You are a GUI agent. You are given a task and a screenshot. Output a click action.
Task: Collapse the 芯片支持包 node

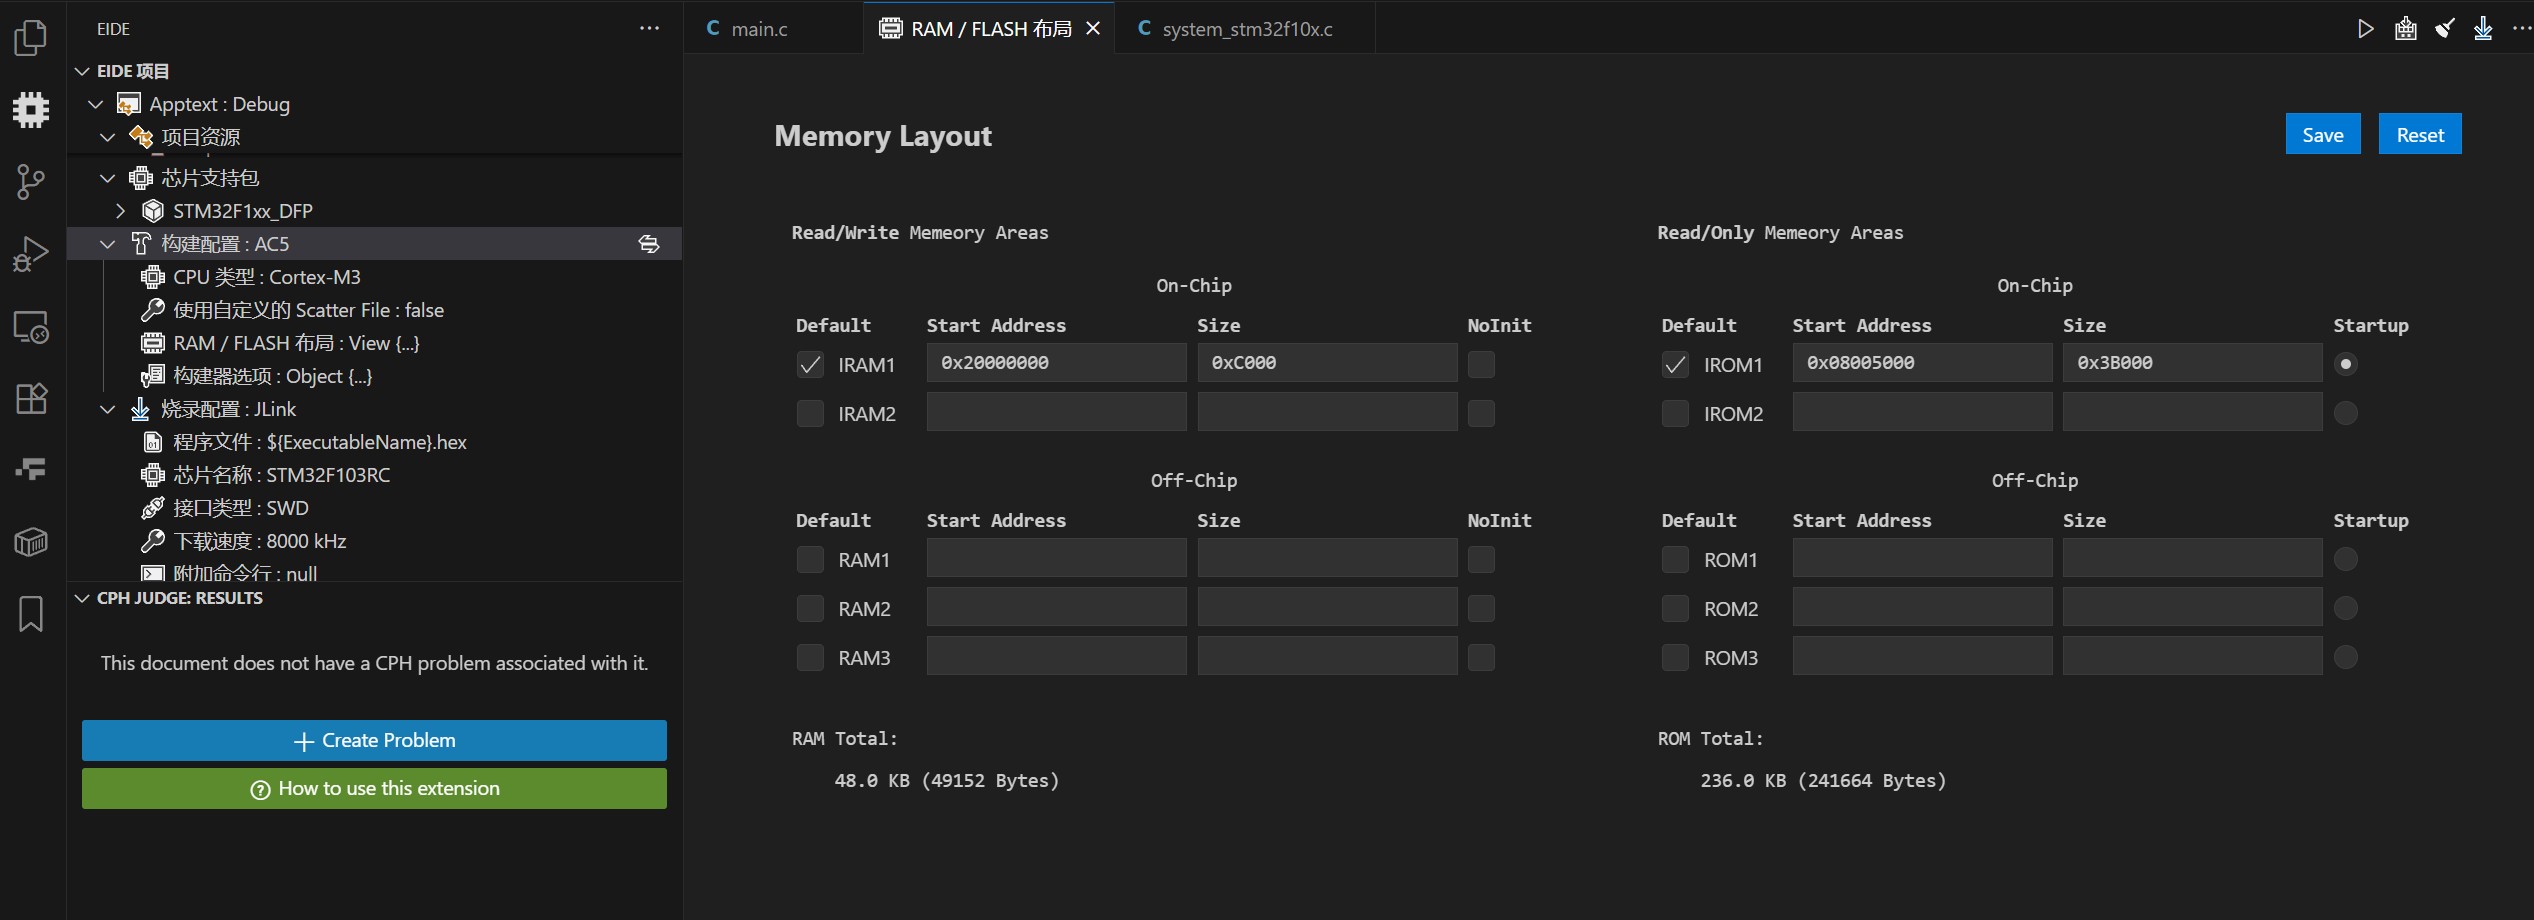coord(108,178)
